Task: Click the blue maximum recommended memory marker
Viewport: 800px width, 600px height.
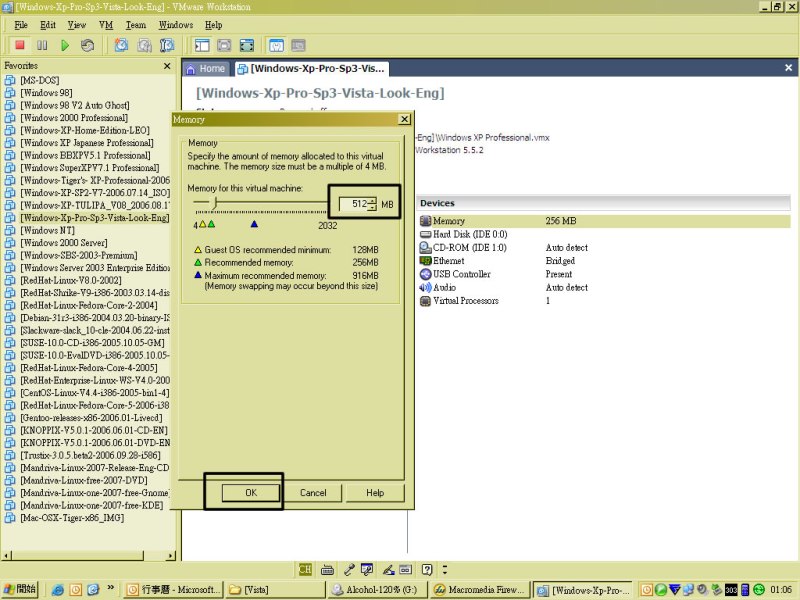Action: pyautogui.click(x=254, y=224)
